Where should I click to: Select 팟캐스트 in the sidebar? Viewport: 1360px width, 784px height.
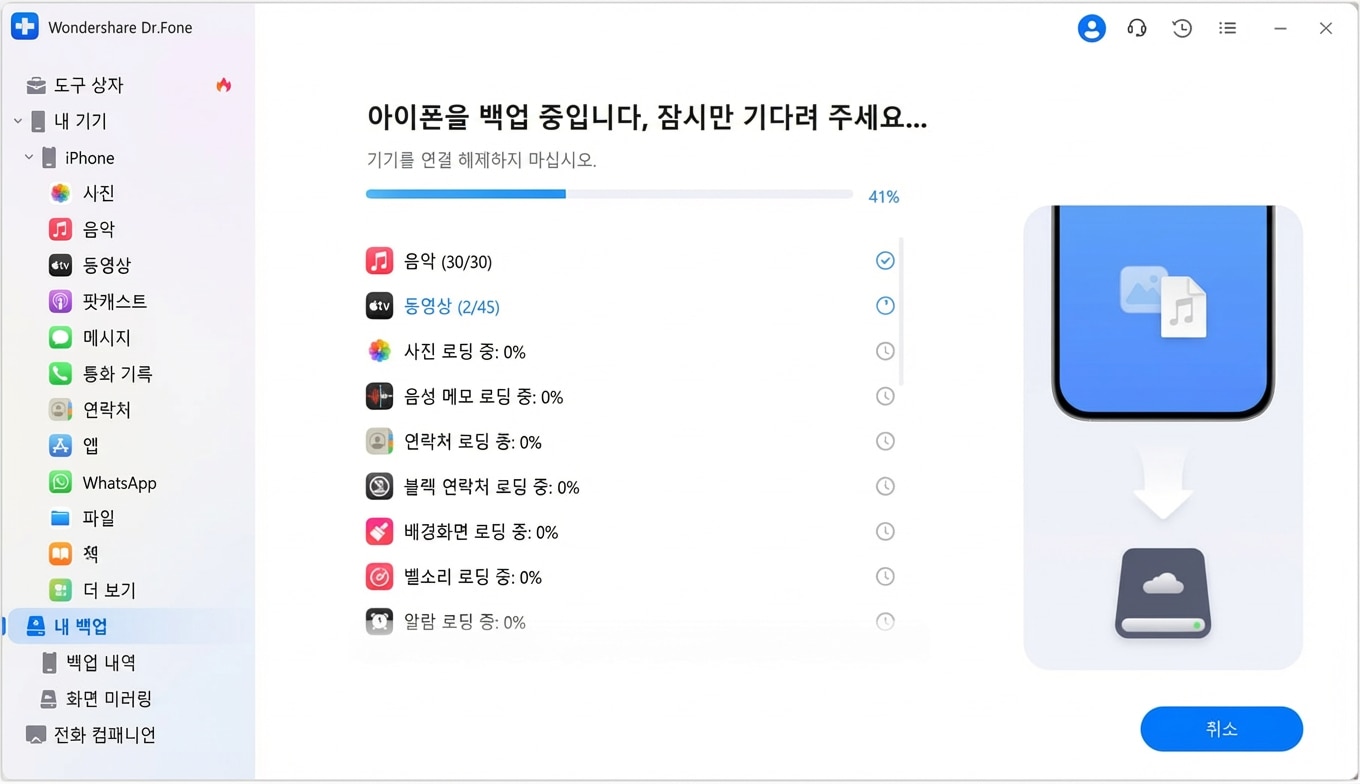(114, 301)
